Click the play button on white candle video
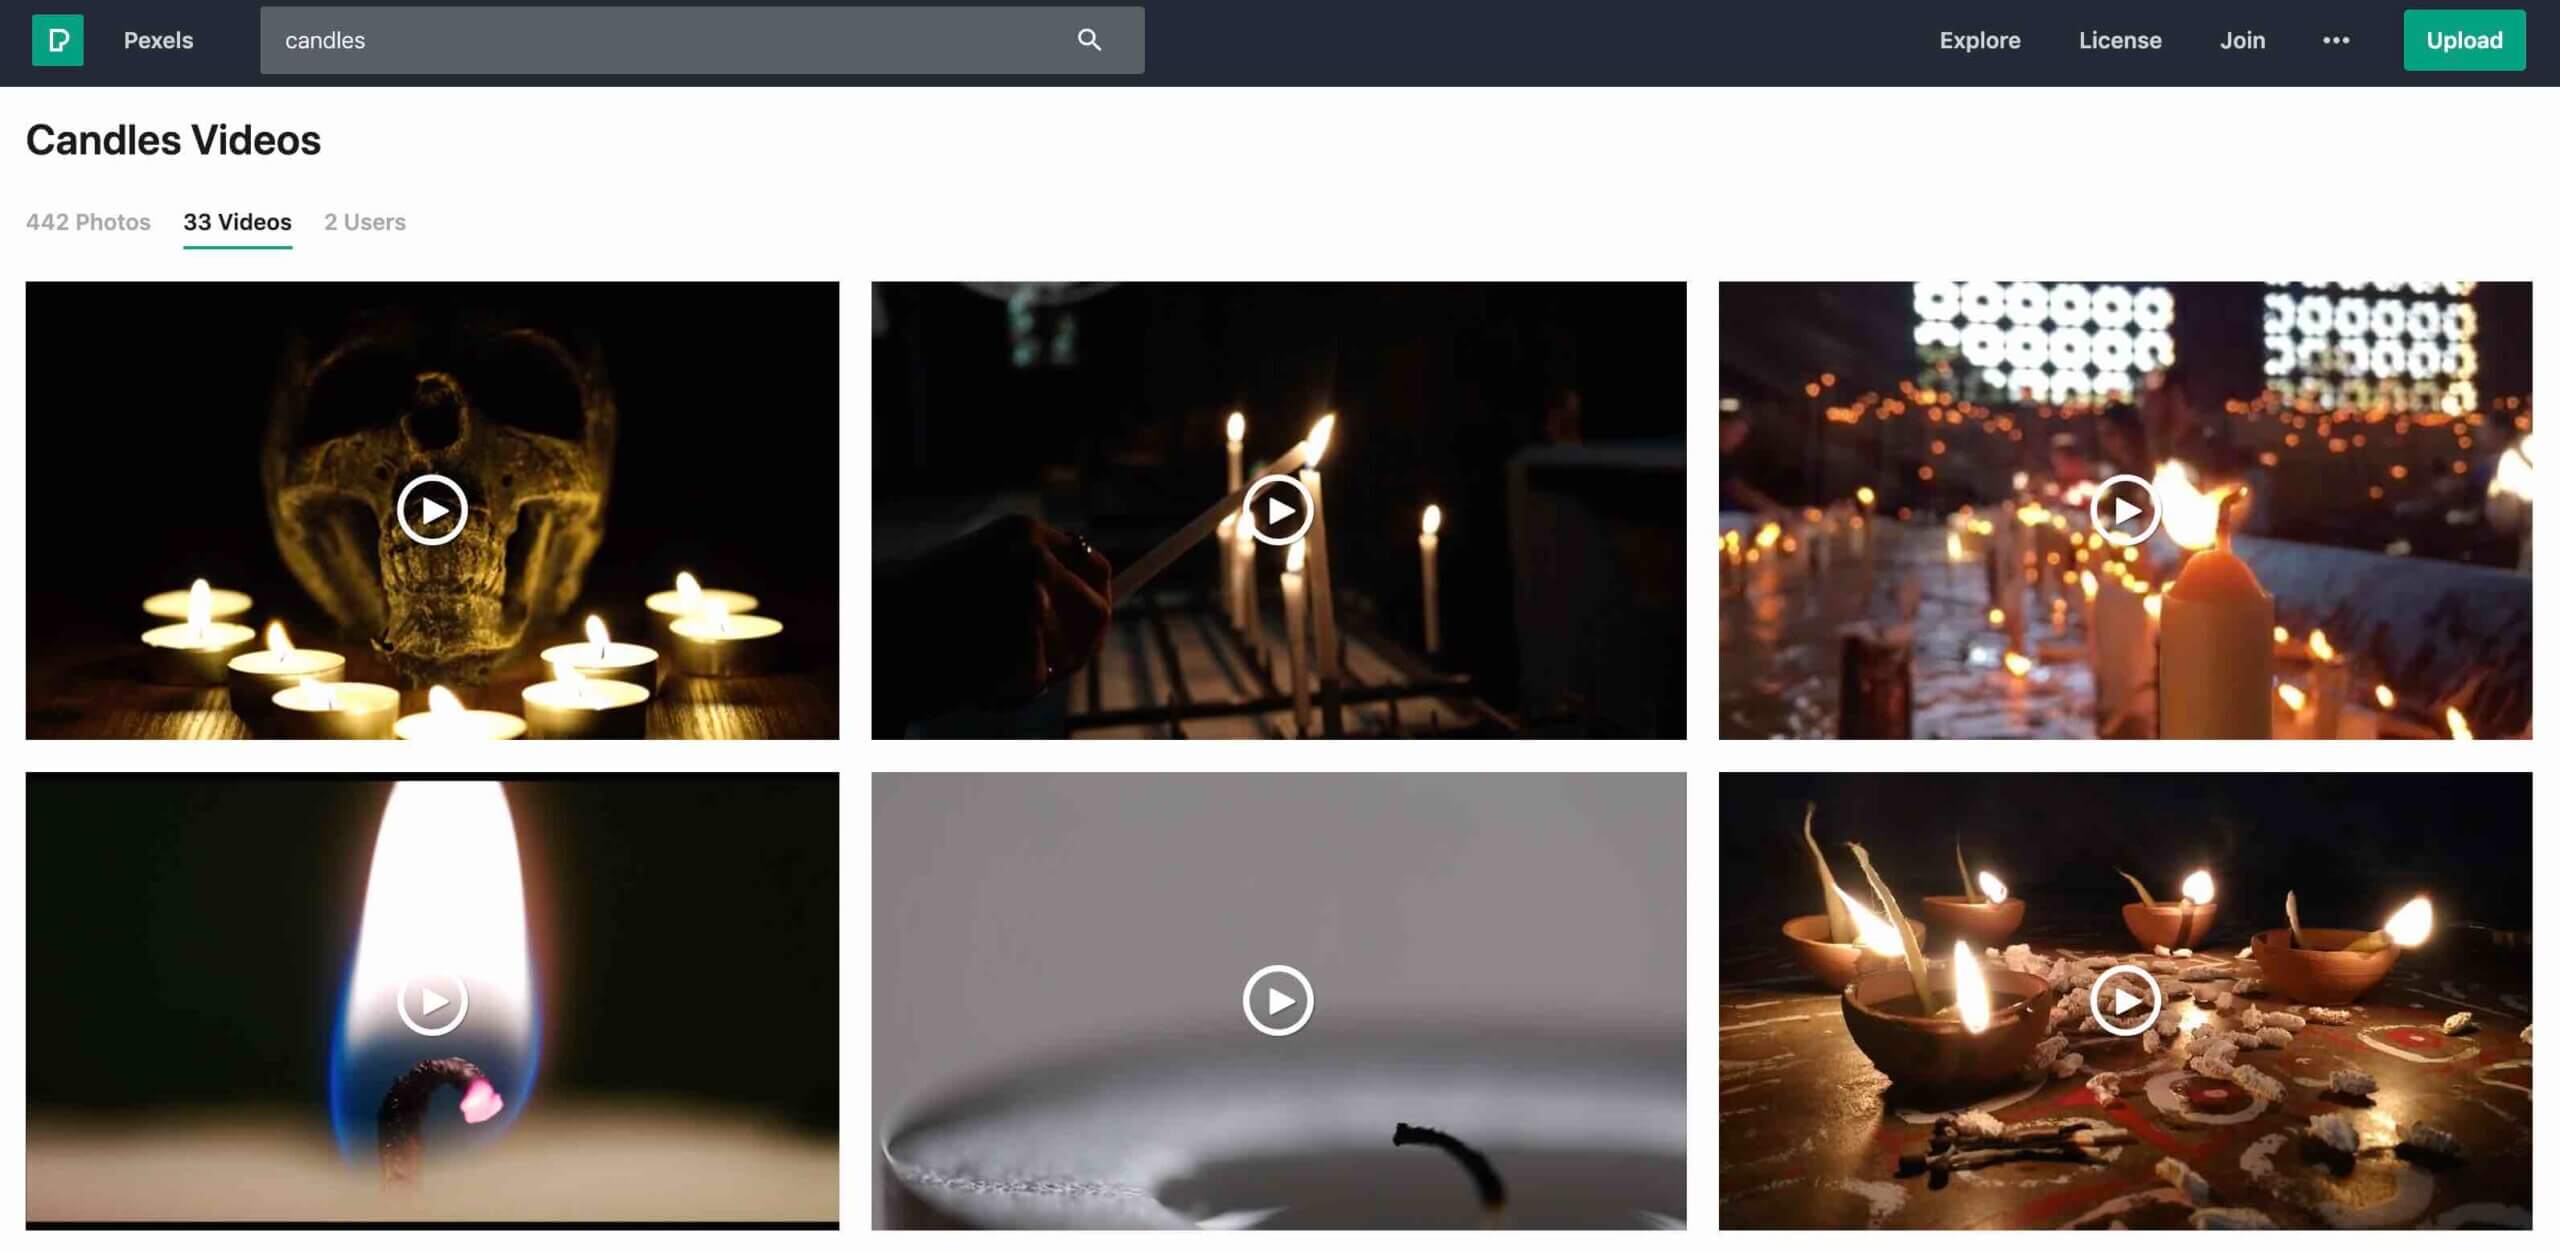This screenshot has height=1253, width=2560. coord(1278,1000)
